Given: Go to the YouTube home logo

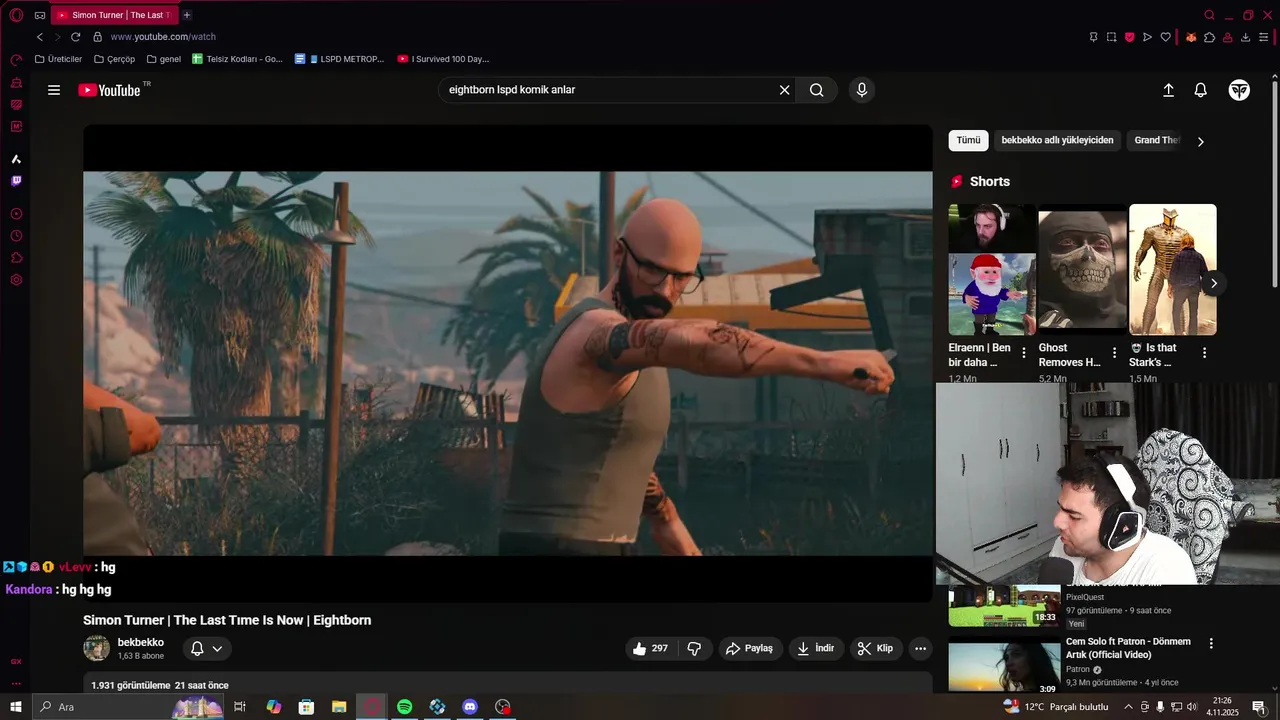Looking at the screenshot, I should pyautogui.click(x=110, y=90).
